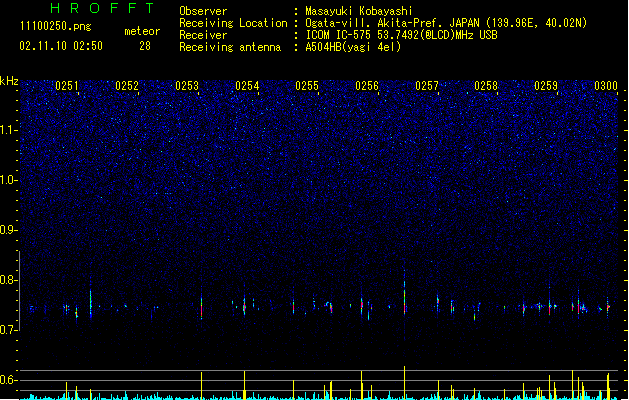Click the Ogata-vill. Akita-Pref. JAPAN location text

pos(446,23)
